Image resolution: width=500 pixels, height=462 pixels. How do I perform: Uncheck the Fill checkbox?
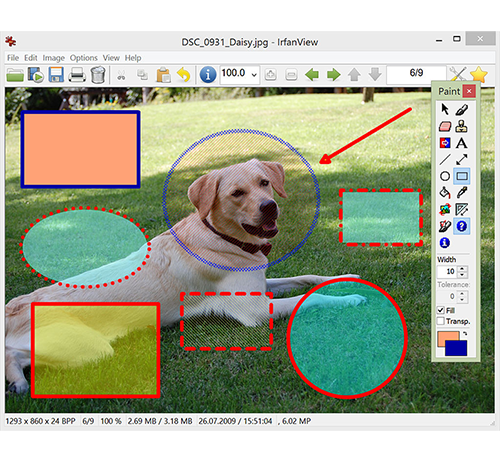[x=441, y=310]
